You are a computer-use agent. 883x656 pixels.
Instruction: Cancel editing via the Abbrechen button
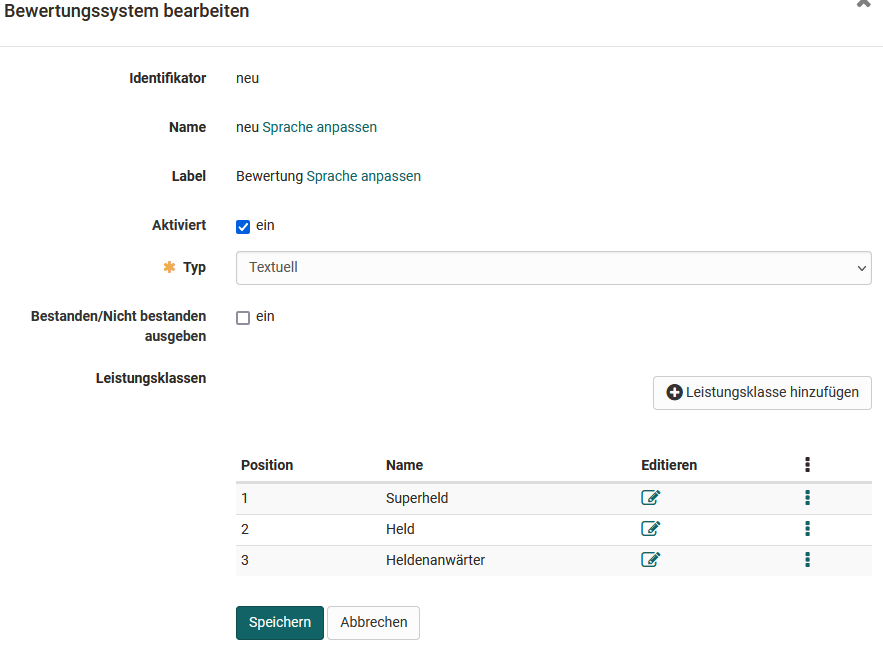pyautogui.click(x=373, y=622)
